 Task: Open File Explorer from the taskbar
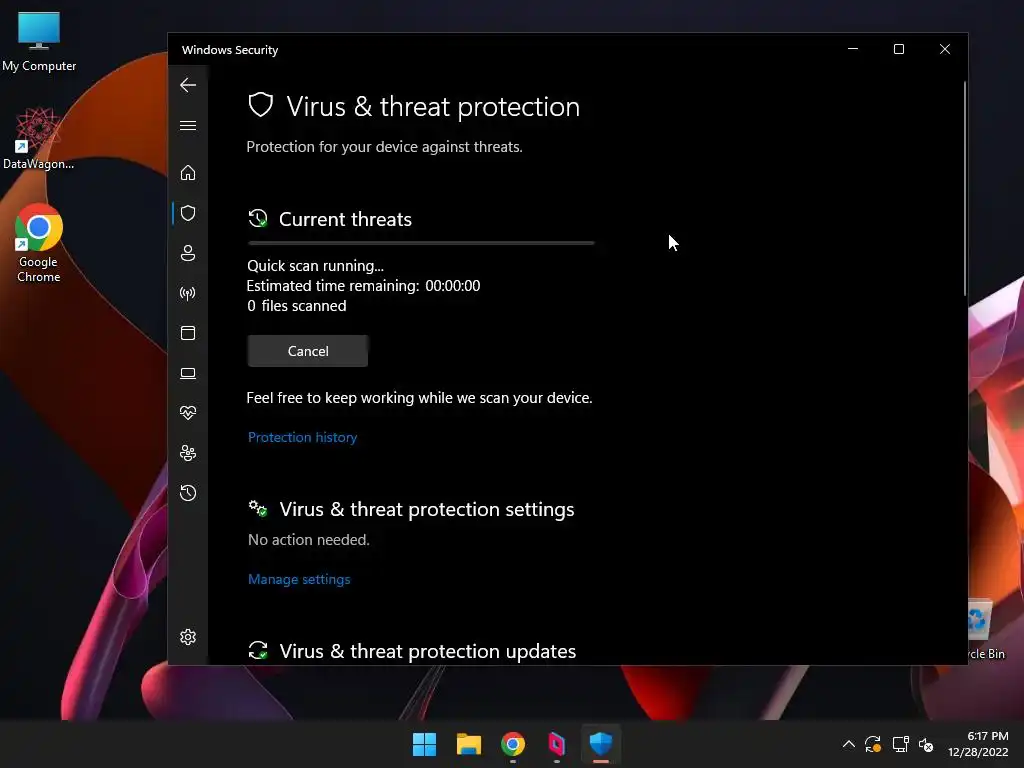click(469, 744)
